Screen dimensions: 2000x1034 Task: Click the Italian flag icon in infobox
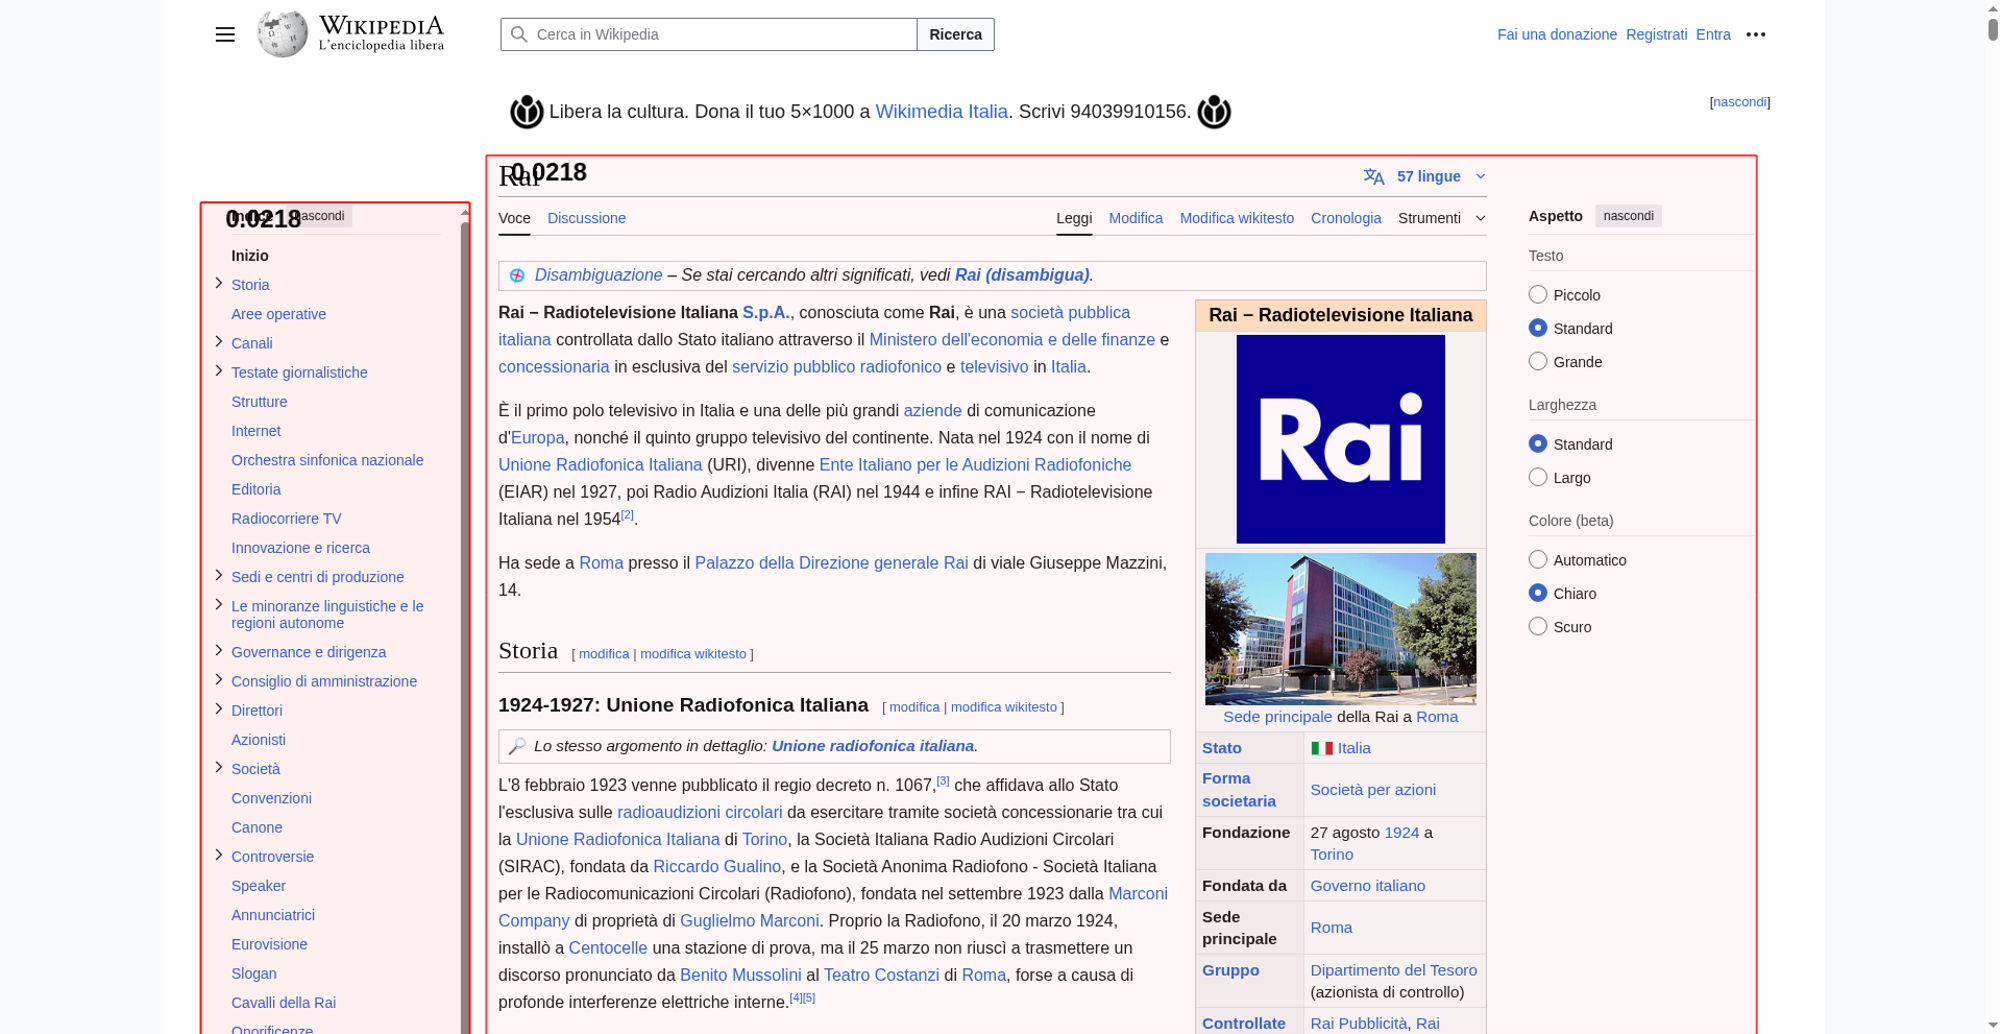(x=1322, y=748)
